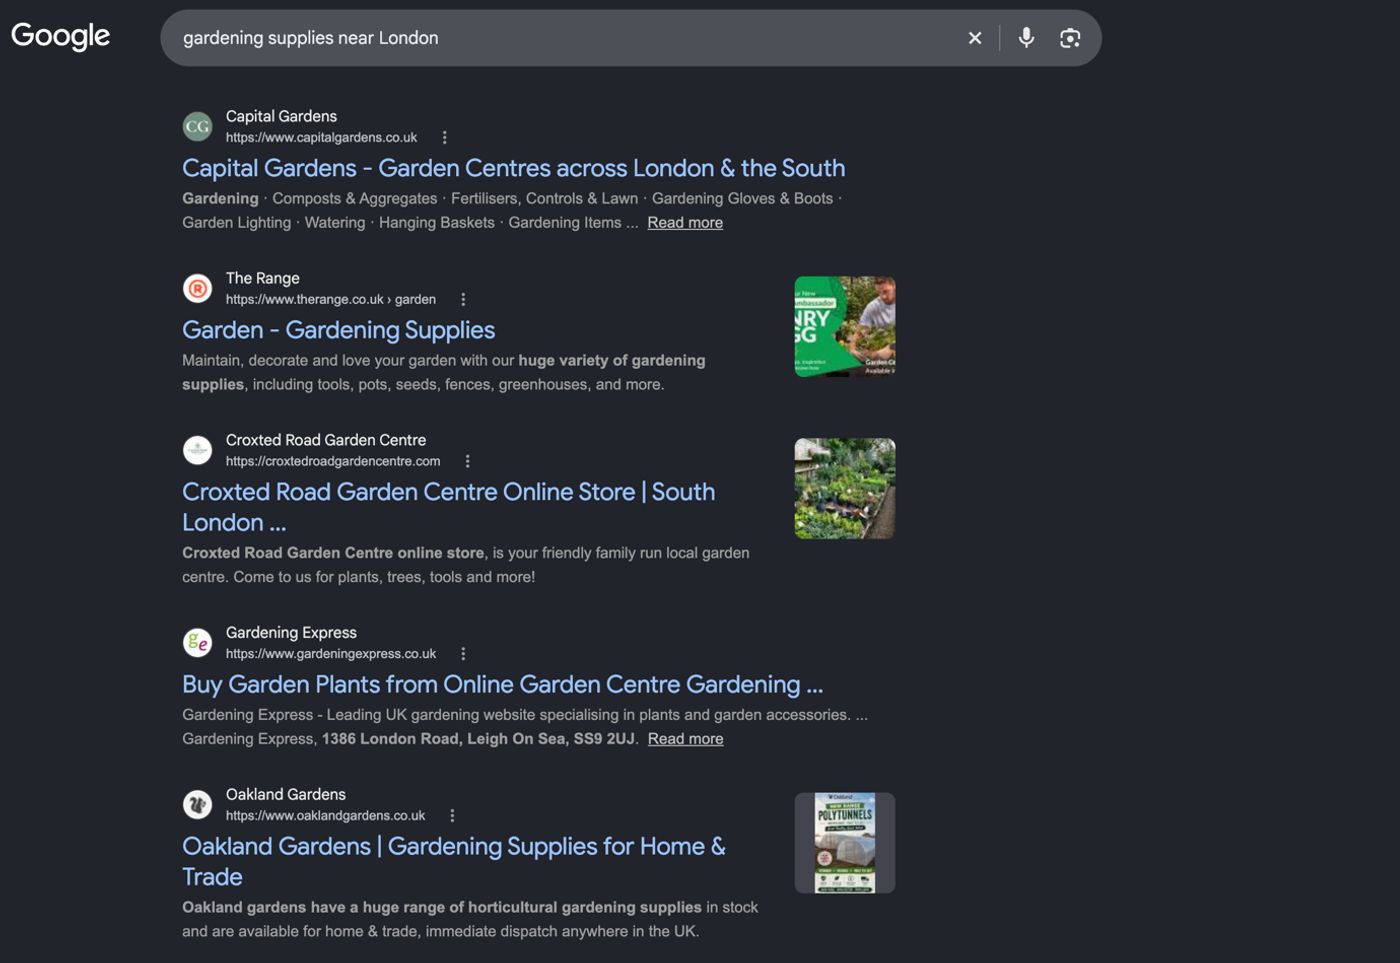The width and height of the screenshot is (1400, 963).
Task: Click the Gardening Express site name
Action: pyautogui.click(x=292, y=632)
